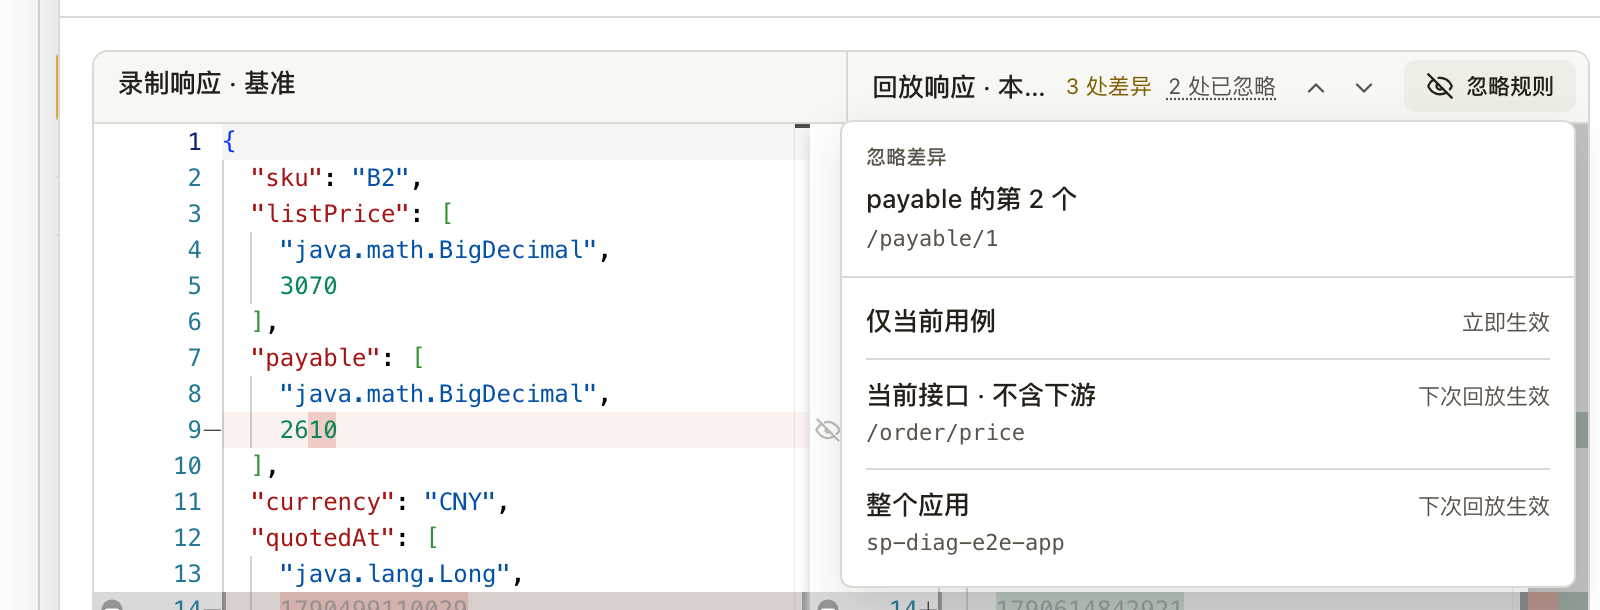Click the opening brace on line 1

pos(229,142)
